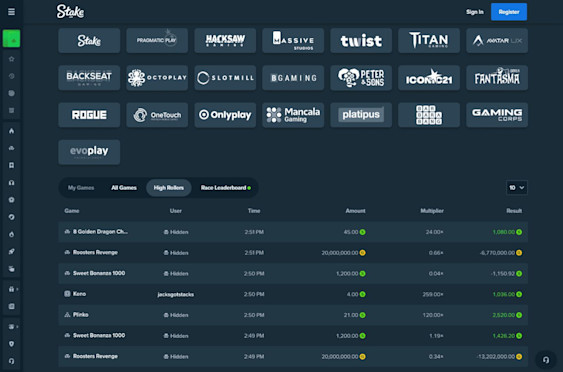Switch to the All Games tab

click(x=124, y=188)
